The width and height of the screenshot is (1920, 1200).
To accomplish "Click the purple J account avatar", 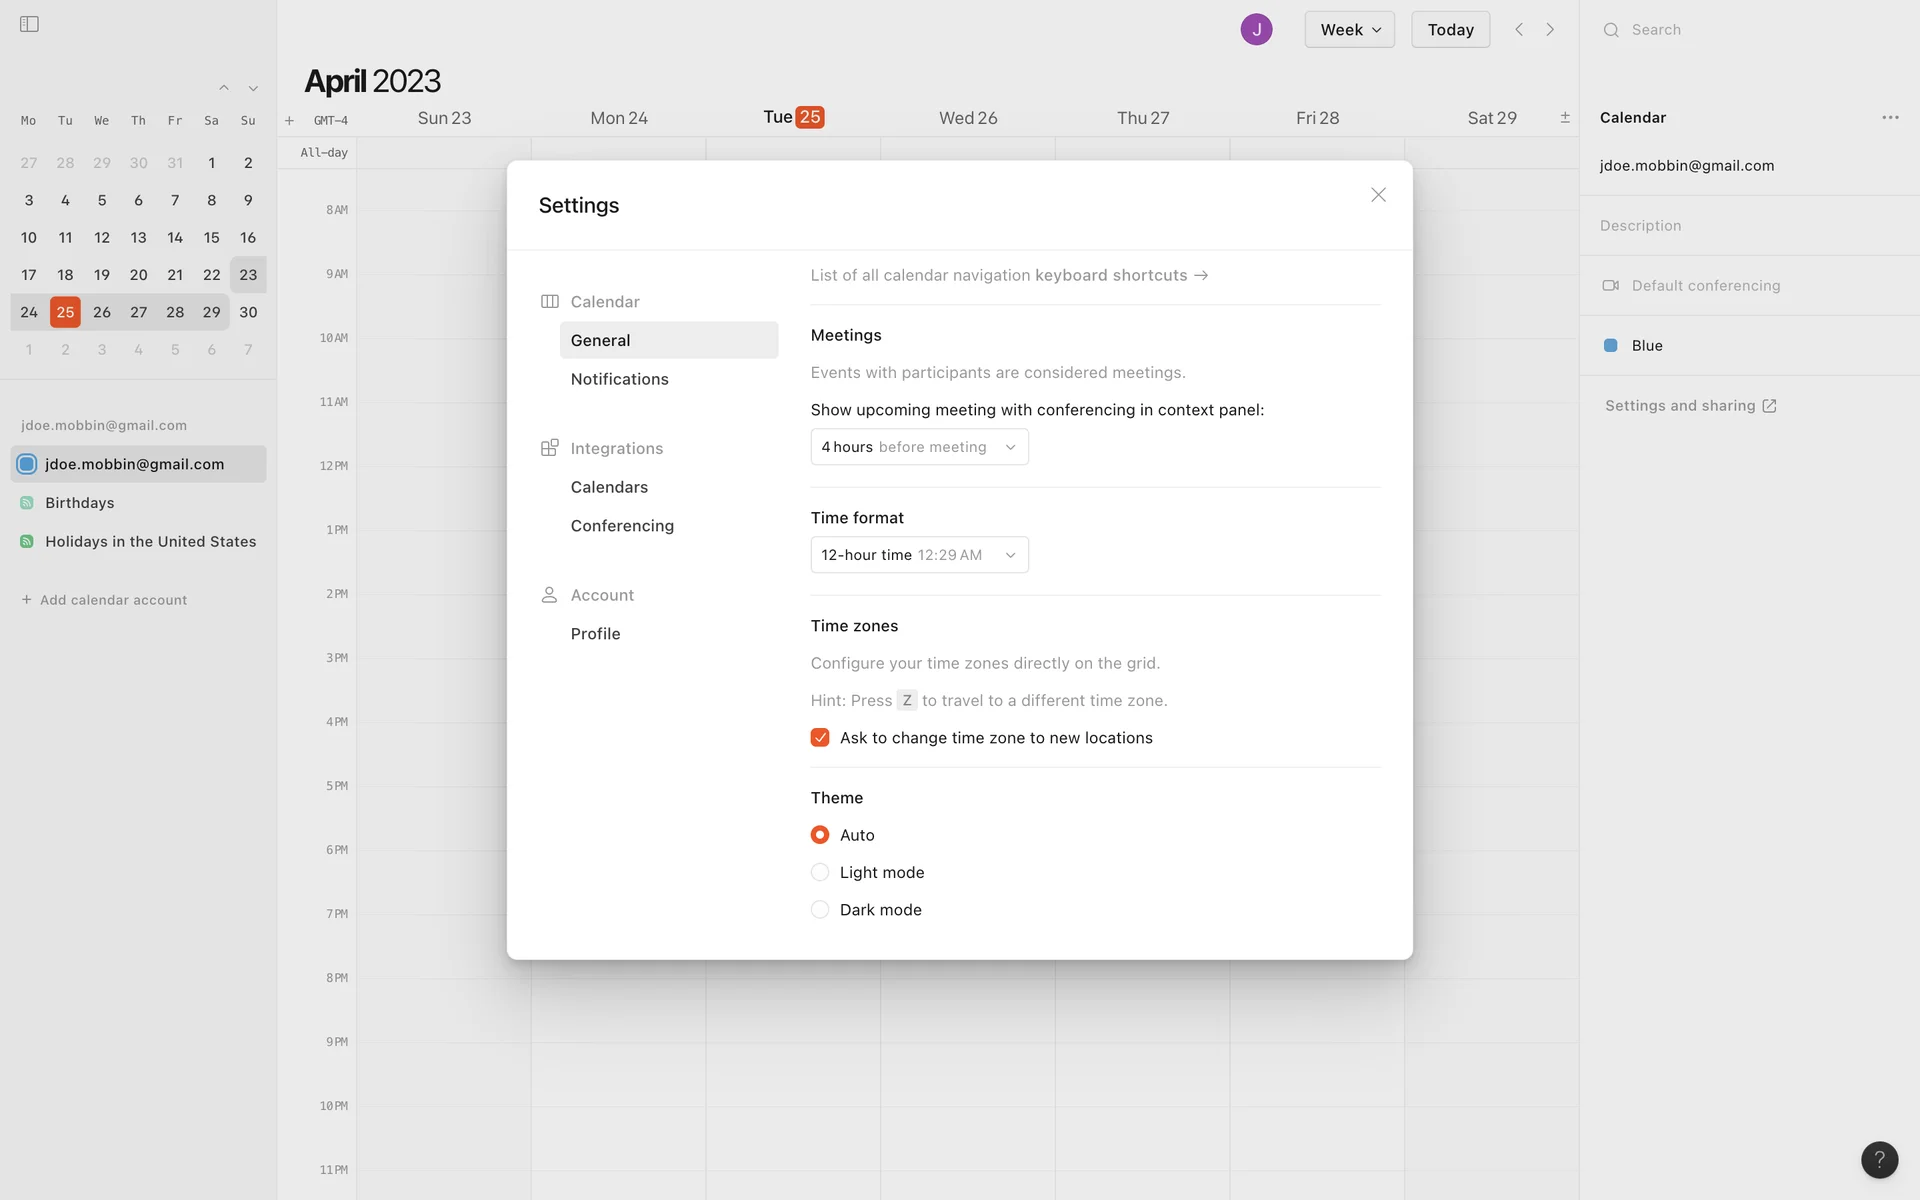I will [x=1256, y=30].
